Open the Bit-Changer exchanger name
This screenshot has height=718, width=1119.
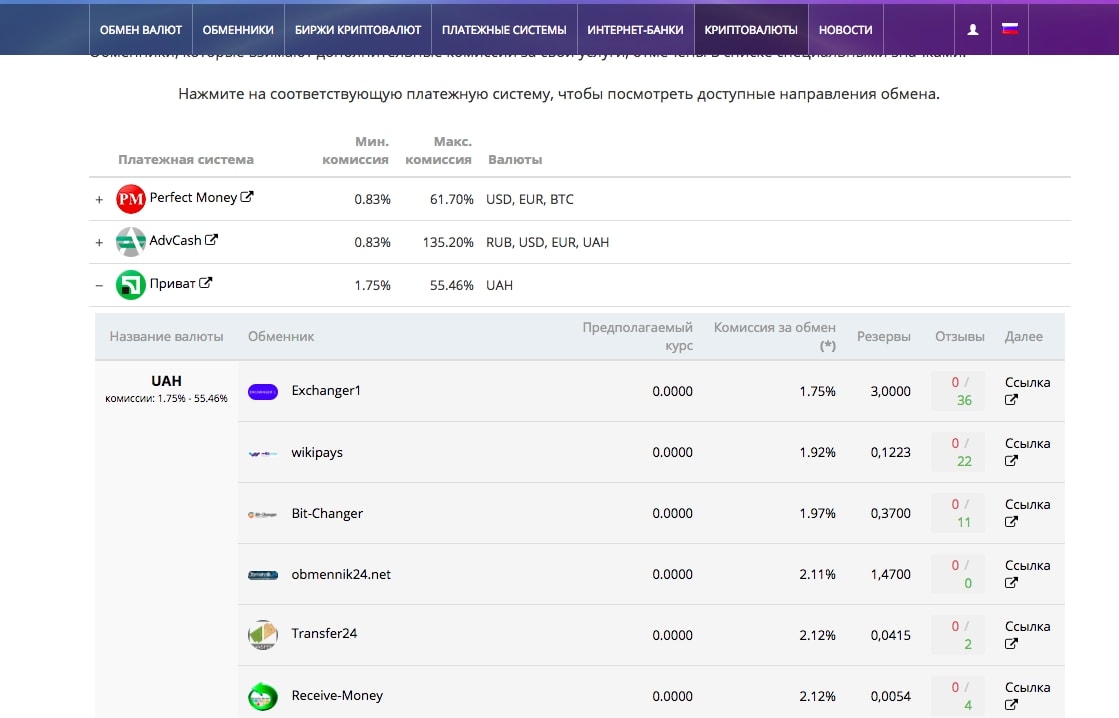327,513
